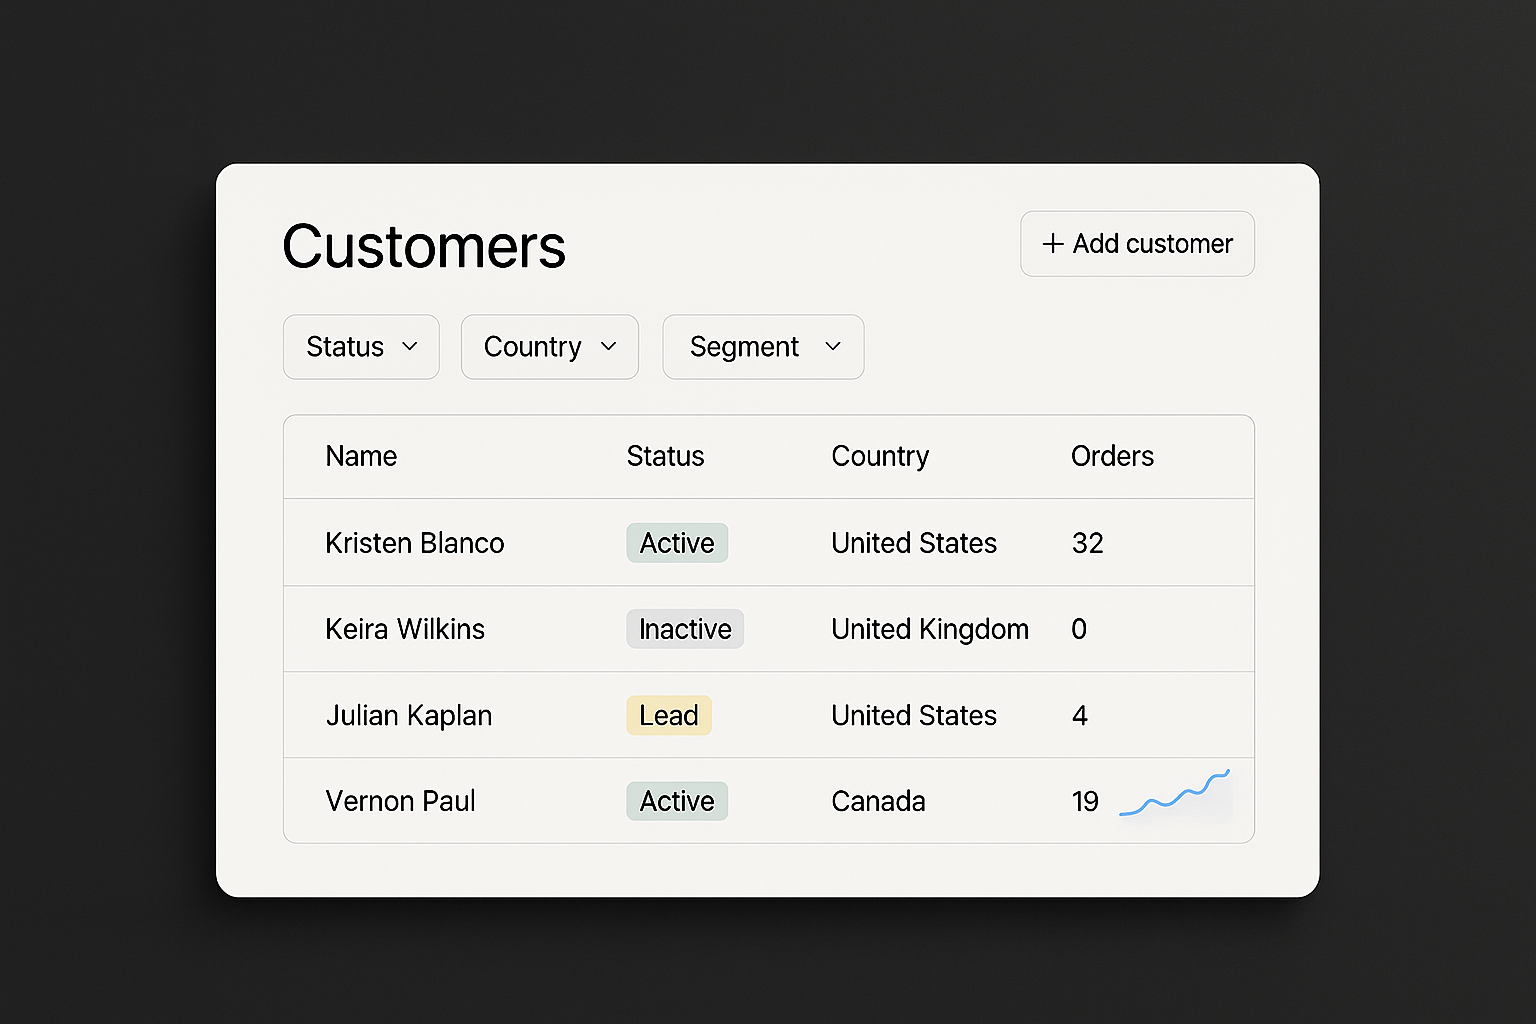Screen dimensions: 1536x1024
Task: Click the blue sparkline chart in Vernon Paul row
Action: click(1174, 795)
